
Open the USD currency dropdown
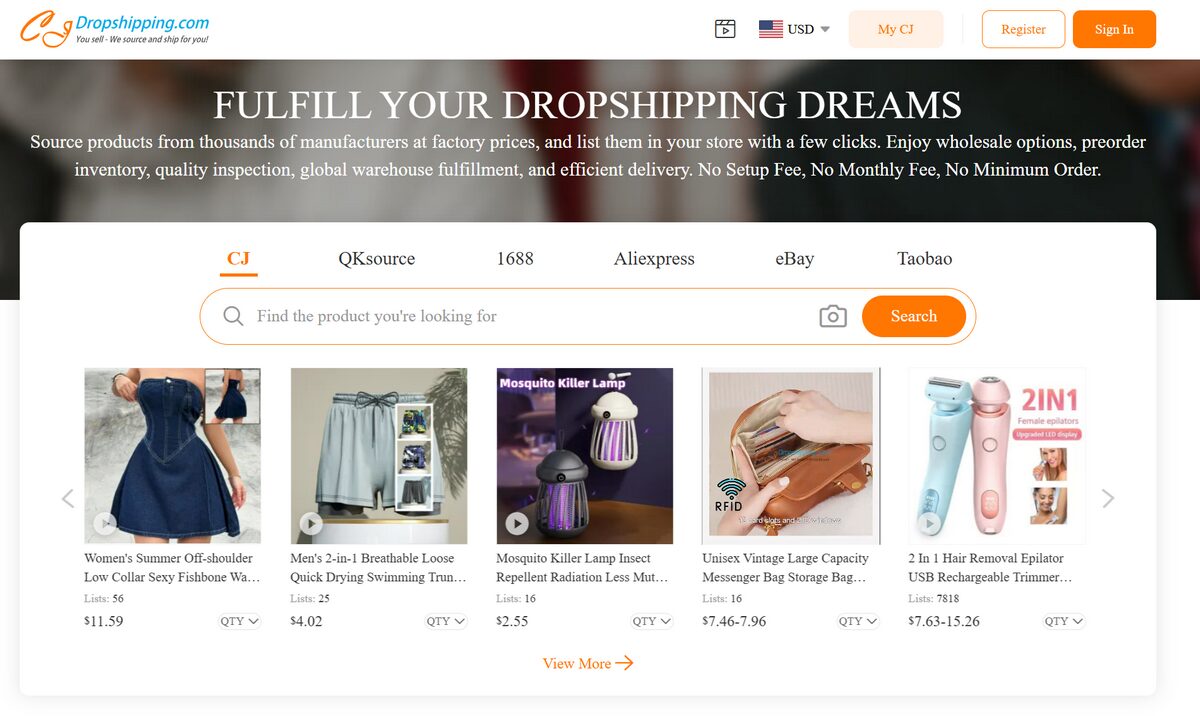coord(800,28)
